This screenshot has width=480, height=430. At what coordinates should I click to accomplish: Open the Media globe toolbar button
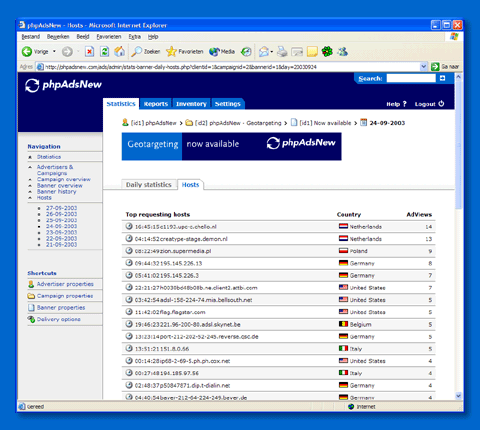pos(222,52)
